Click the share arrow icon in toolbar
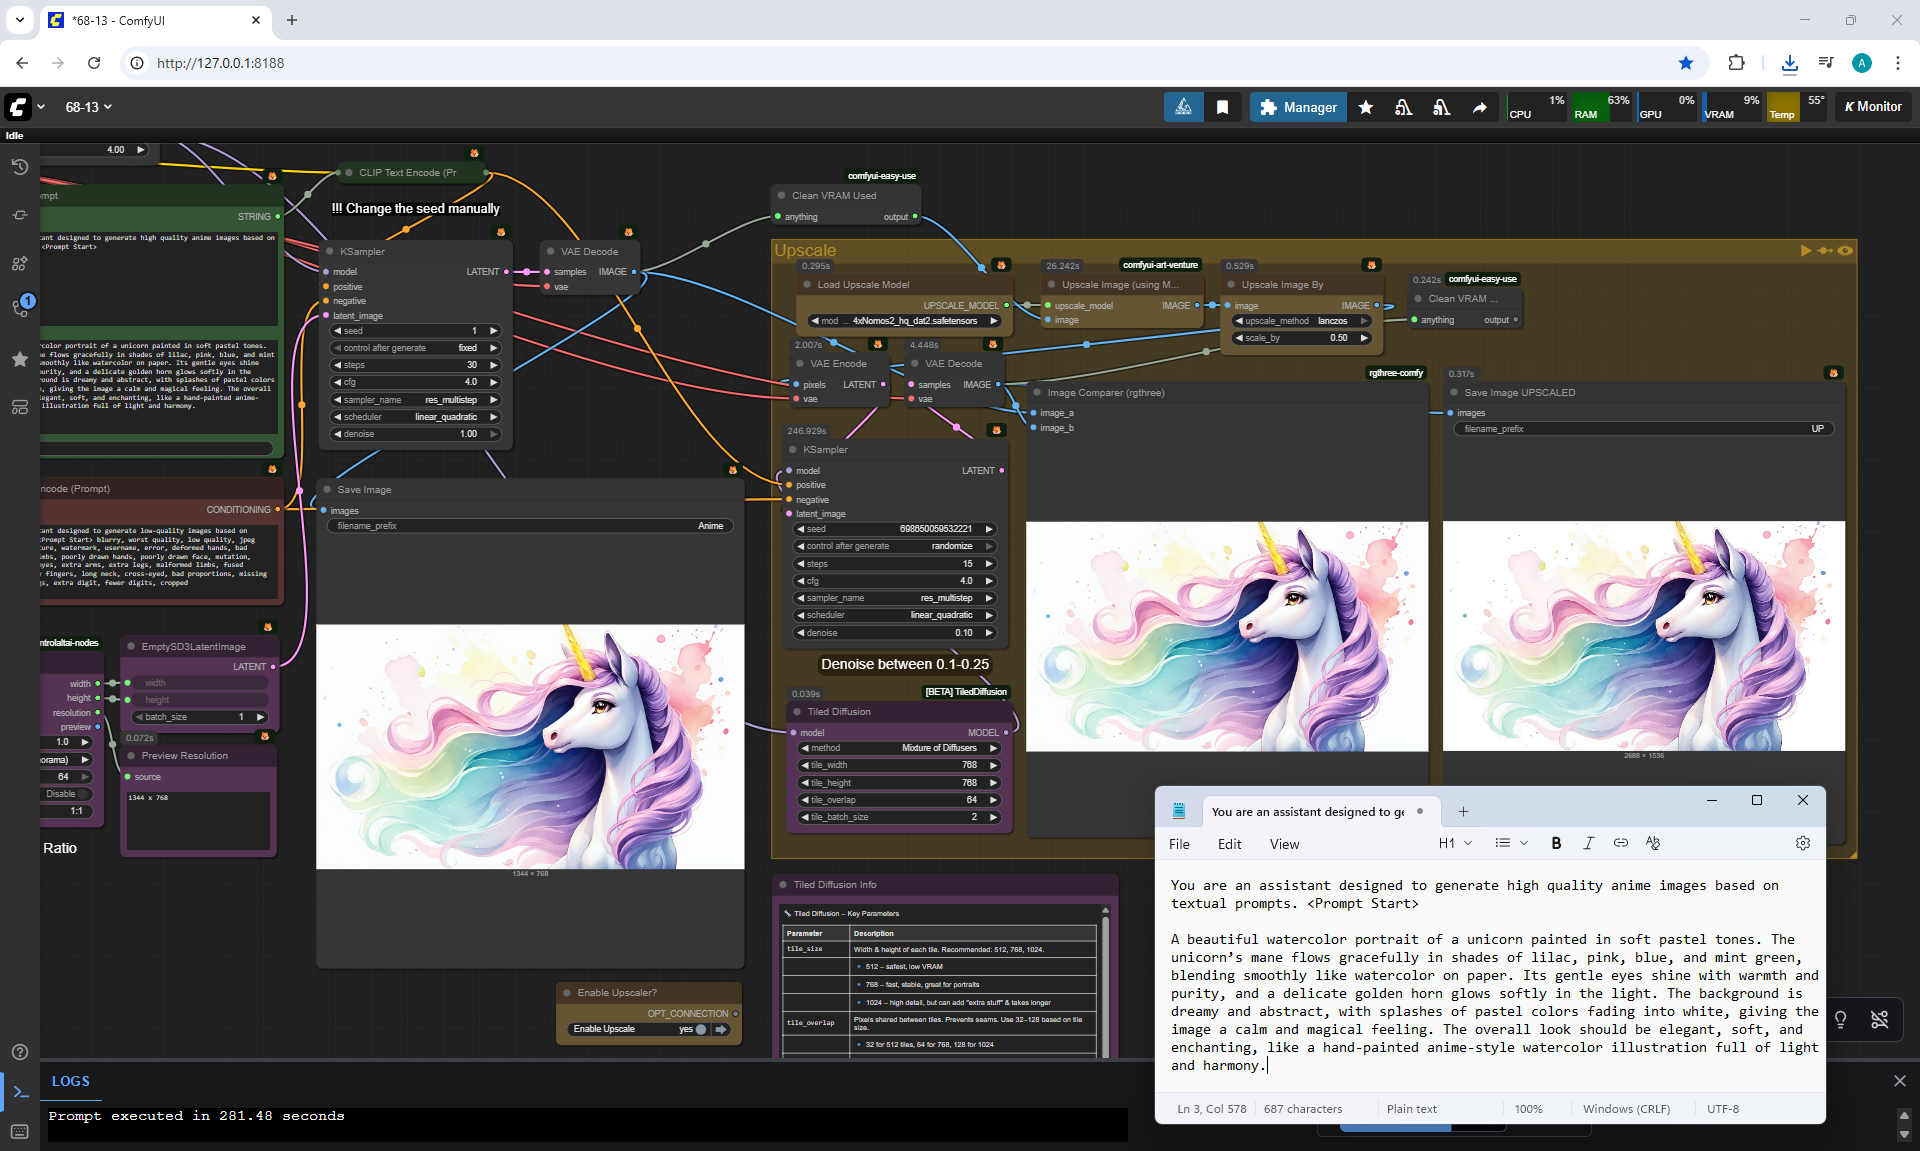The width and height of the screenshot is (1920, 1151). pyautogui.click(x=1479, y=107)
